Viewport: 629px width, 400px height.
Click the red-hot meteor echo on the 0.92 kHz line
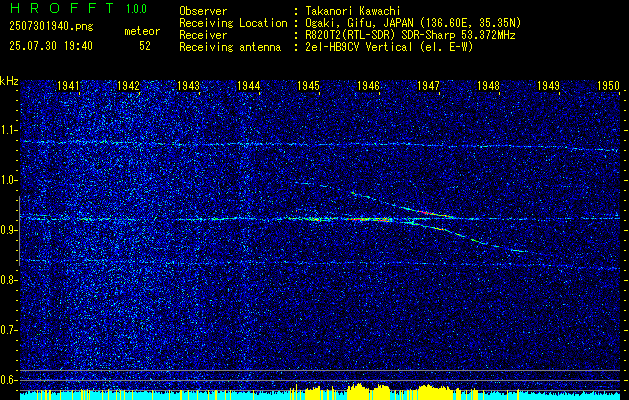pyautogui.click(x=371, y=219)
